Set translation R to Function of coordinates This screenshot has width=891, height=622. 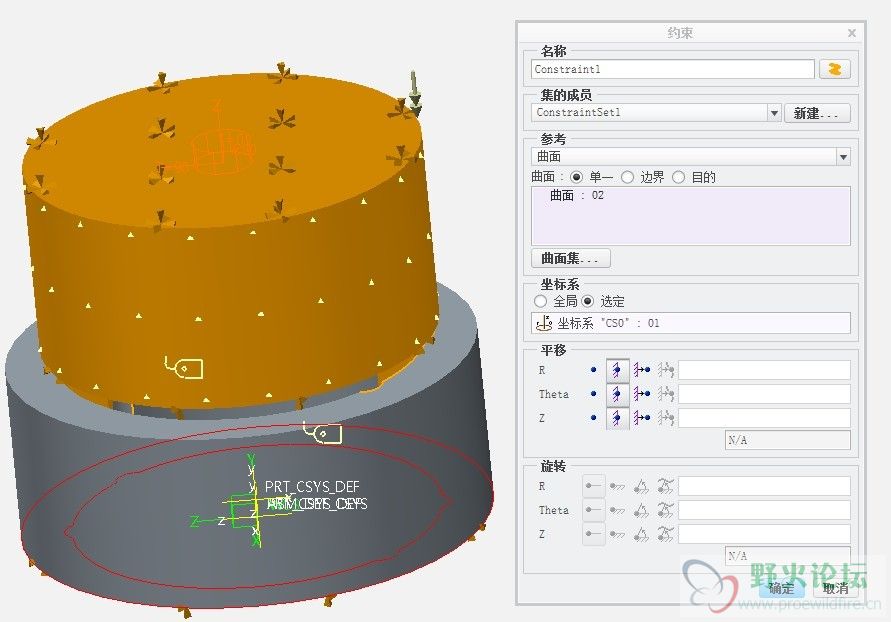tap(665, 370)
